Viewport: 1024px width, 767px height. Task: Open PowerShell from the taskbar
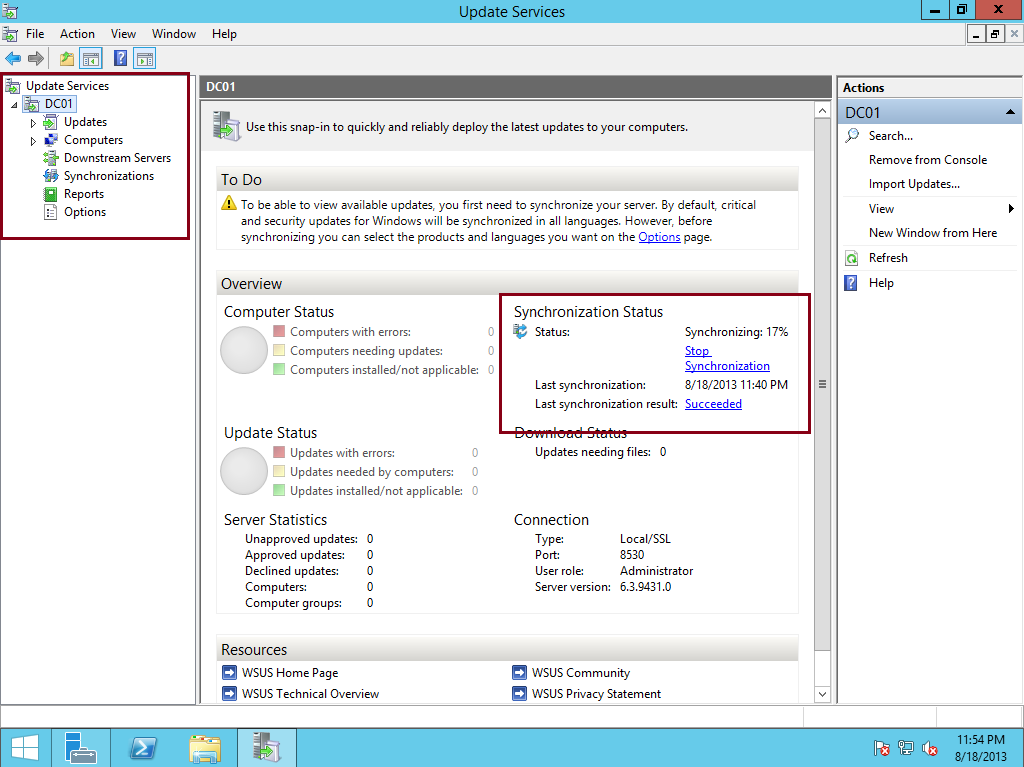pyautogui.click(x=143, y=748)
